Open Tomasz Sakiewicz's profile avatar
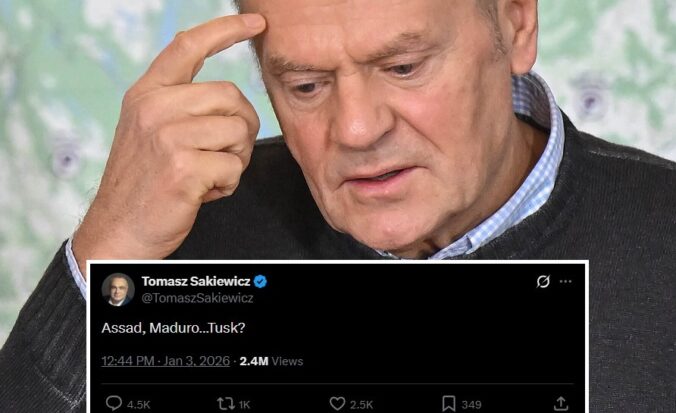 coord(118,289)
